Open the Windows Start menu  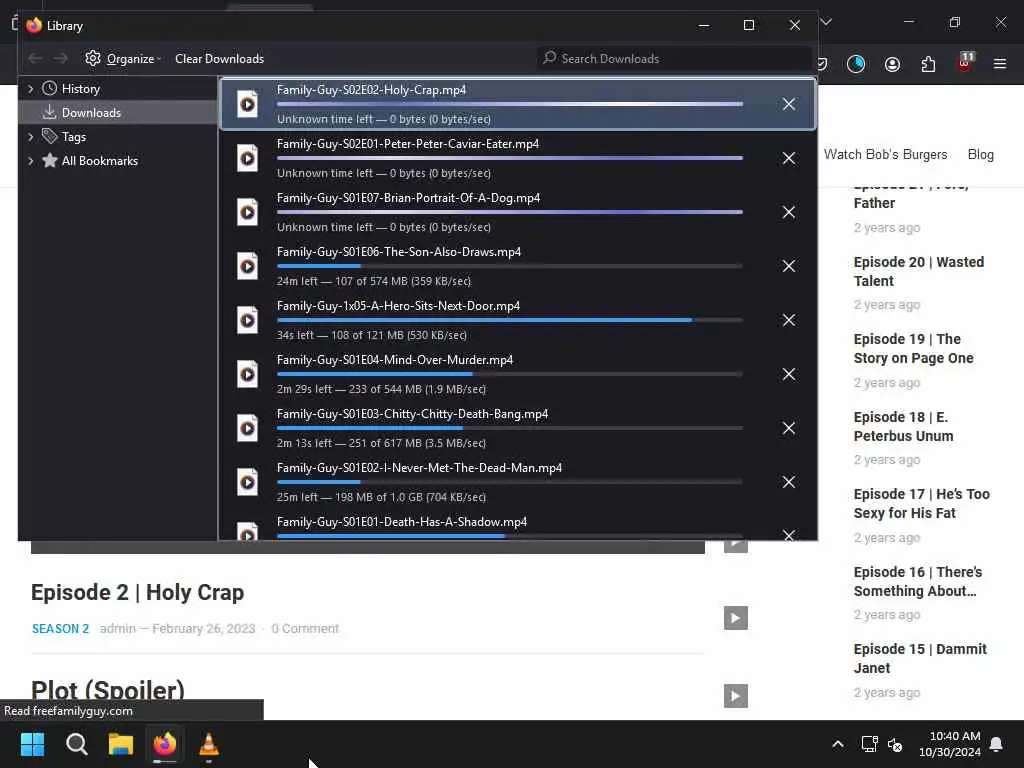[33, 744]
